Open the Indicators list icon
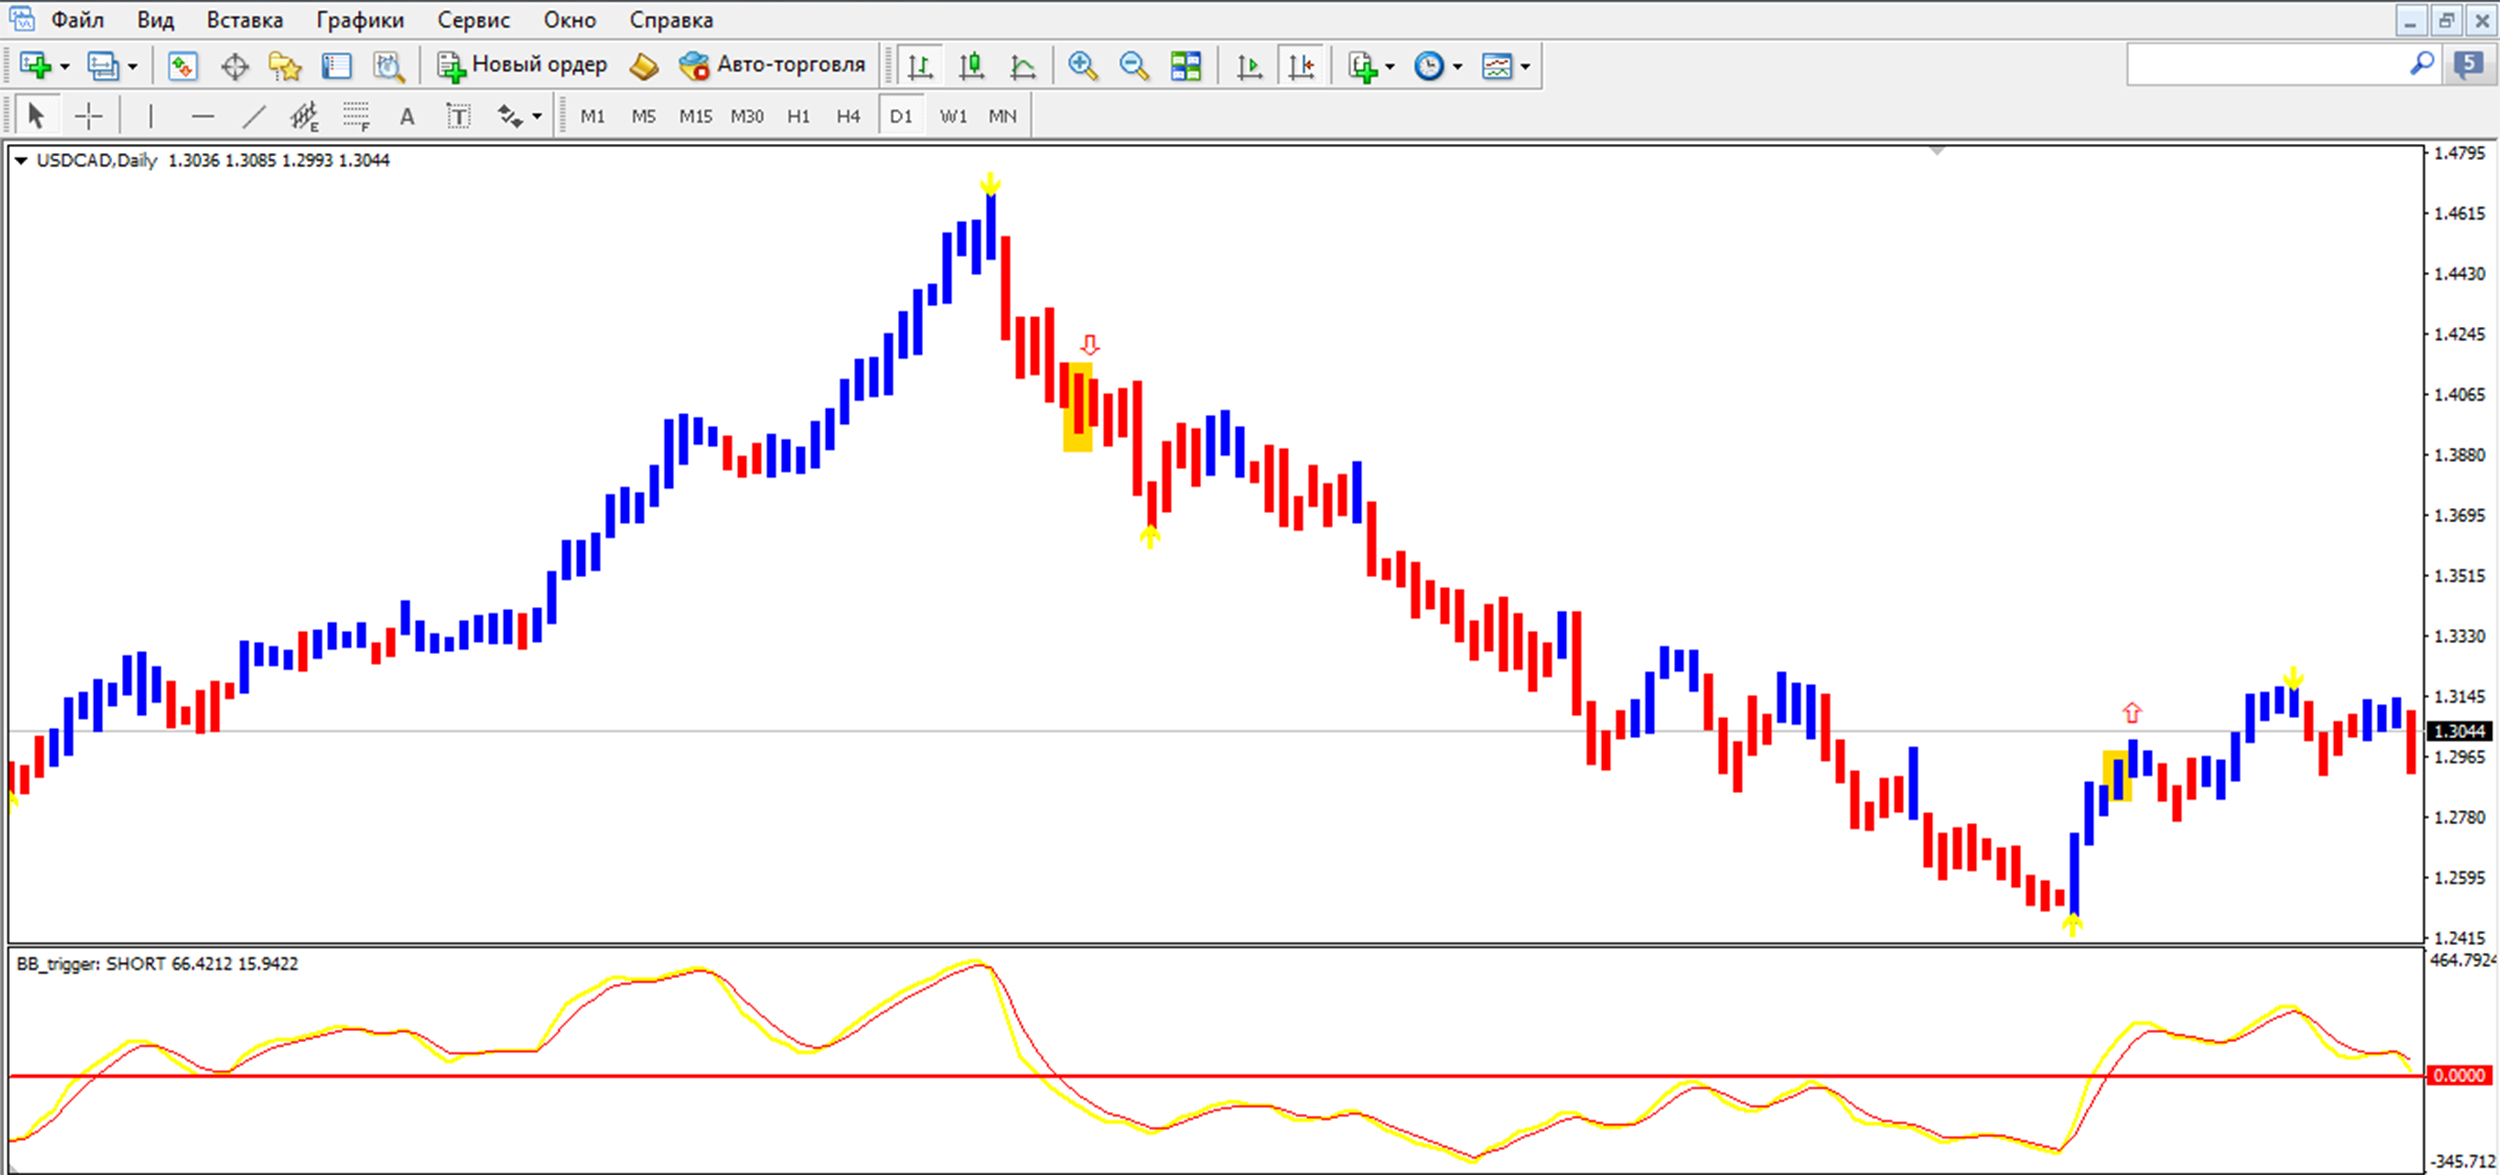This screenshot has height=1175, width=2500. (1362, 66)
